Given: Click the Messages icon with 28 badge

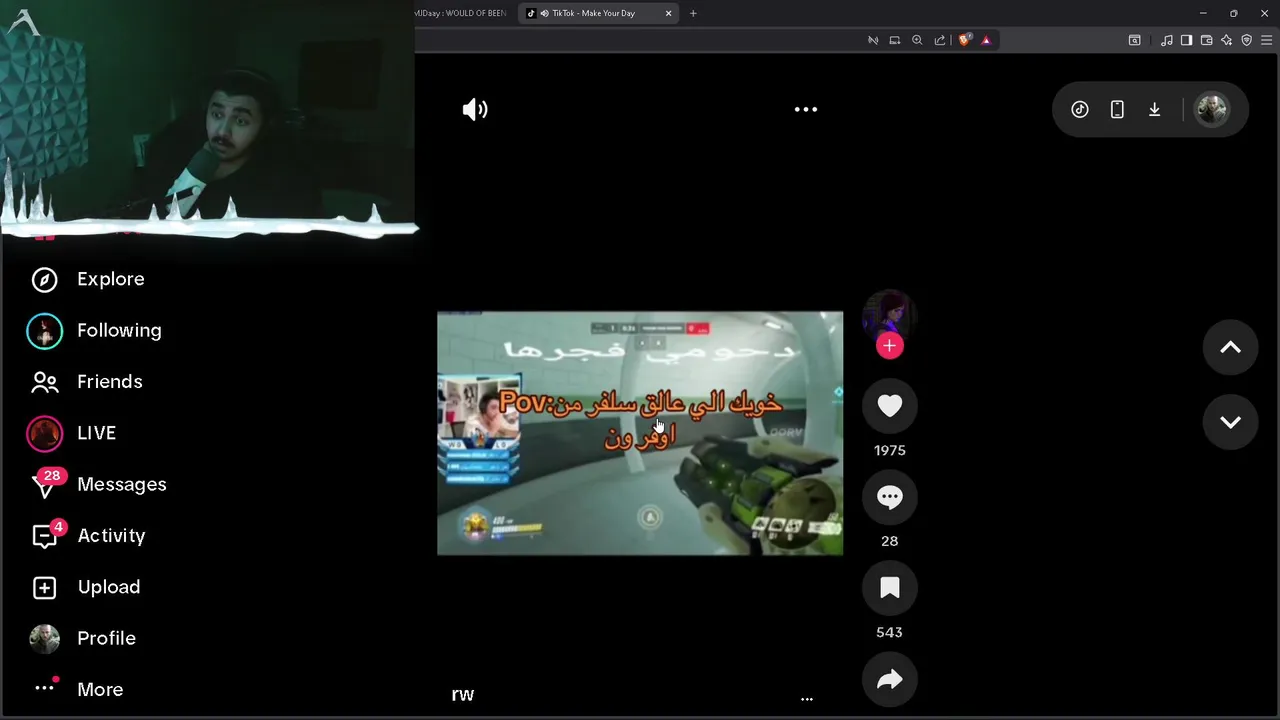Looking at the screenshot, I should pos(47,484).
